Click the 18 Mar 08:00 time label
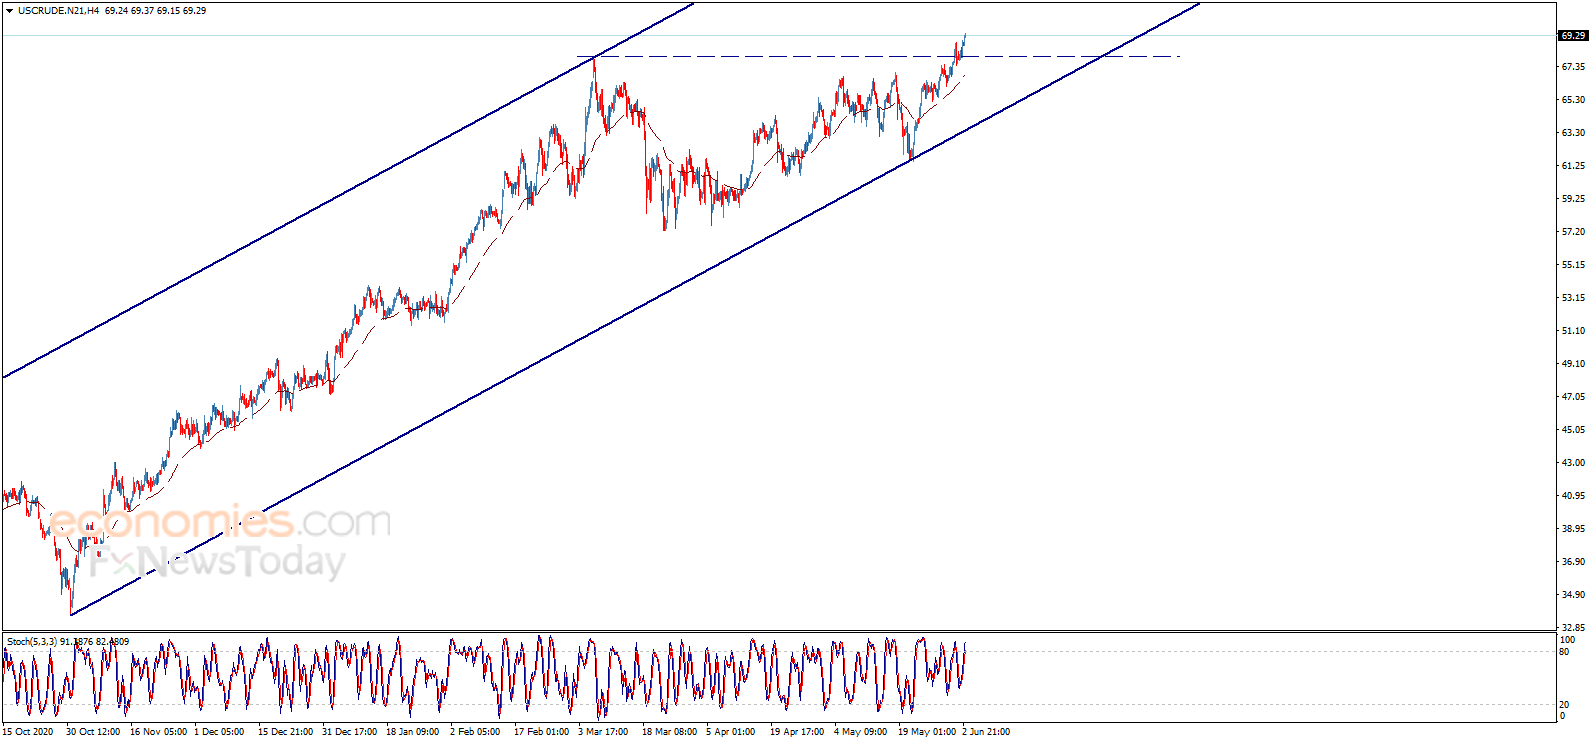1596x743 pixels. [x=670, y=732]
